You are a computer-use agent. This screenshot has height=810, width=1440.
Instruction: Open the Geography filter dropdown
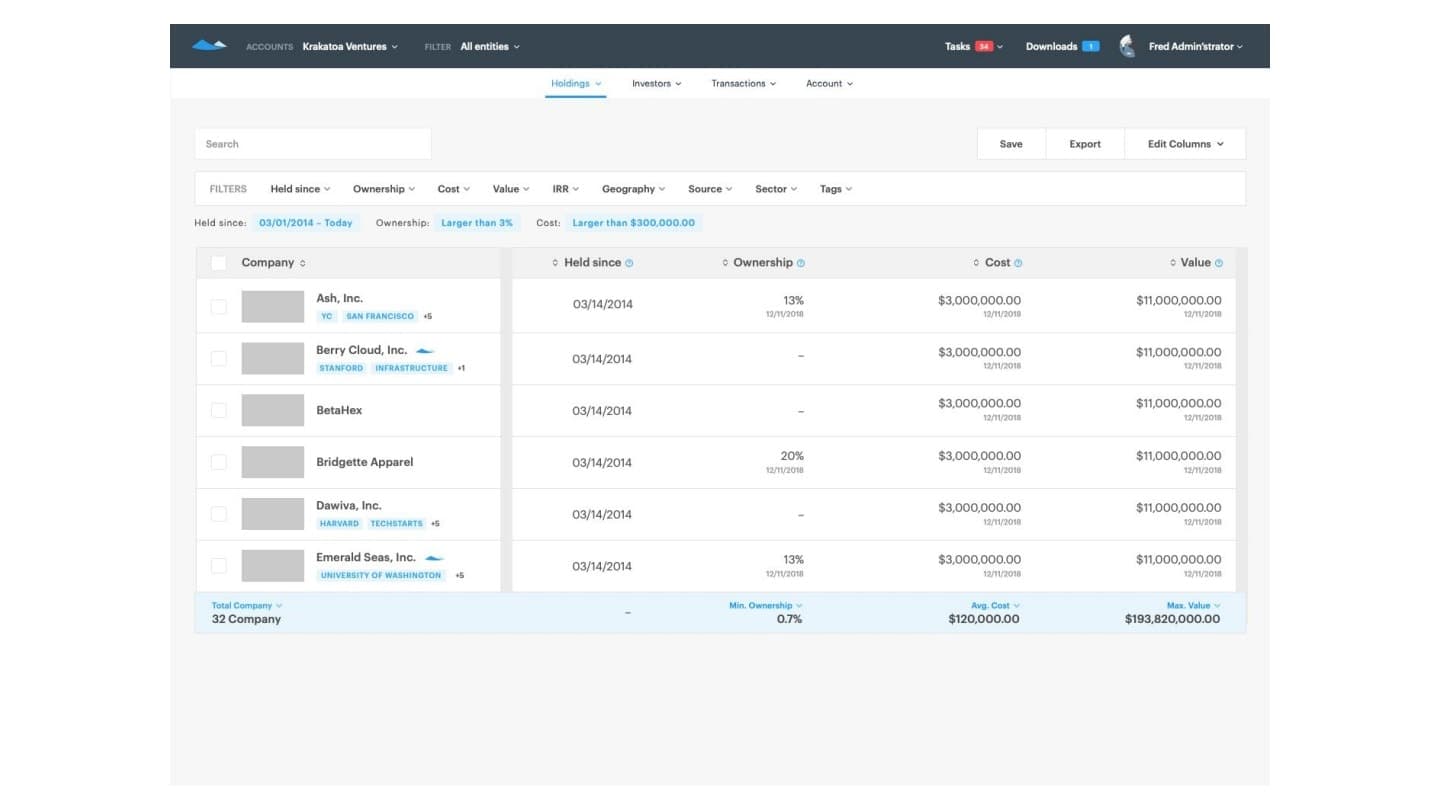634,189
